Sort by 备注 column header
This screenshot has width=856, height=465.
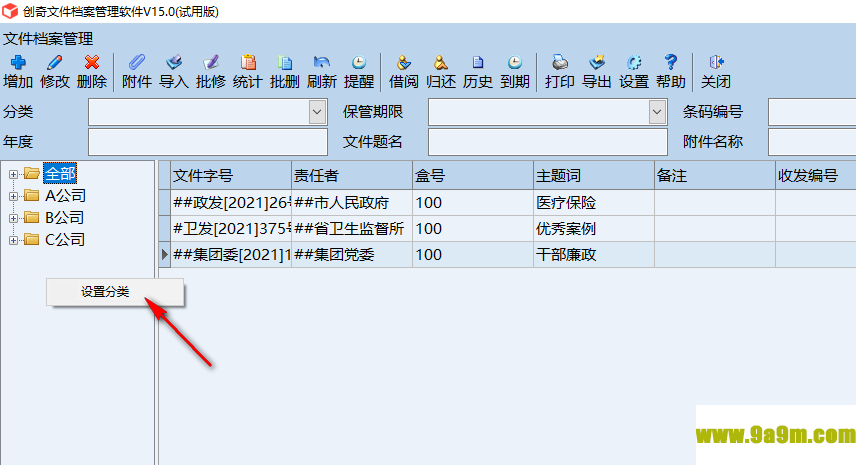coord(715,175)
